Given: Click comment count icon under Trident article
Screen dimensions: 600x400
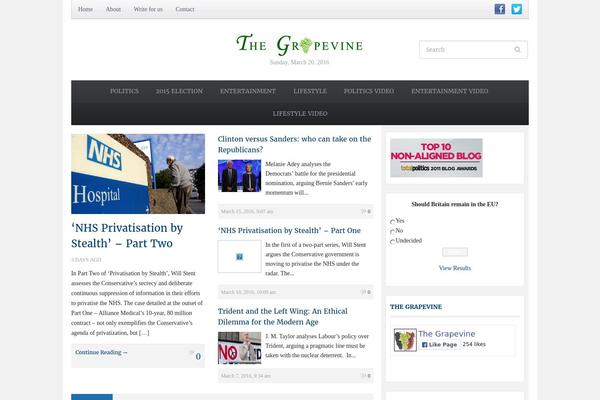Looking at the screenshot, I should pyautogui.click(x=366, y=376).
